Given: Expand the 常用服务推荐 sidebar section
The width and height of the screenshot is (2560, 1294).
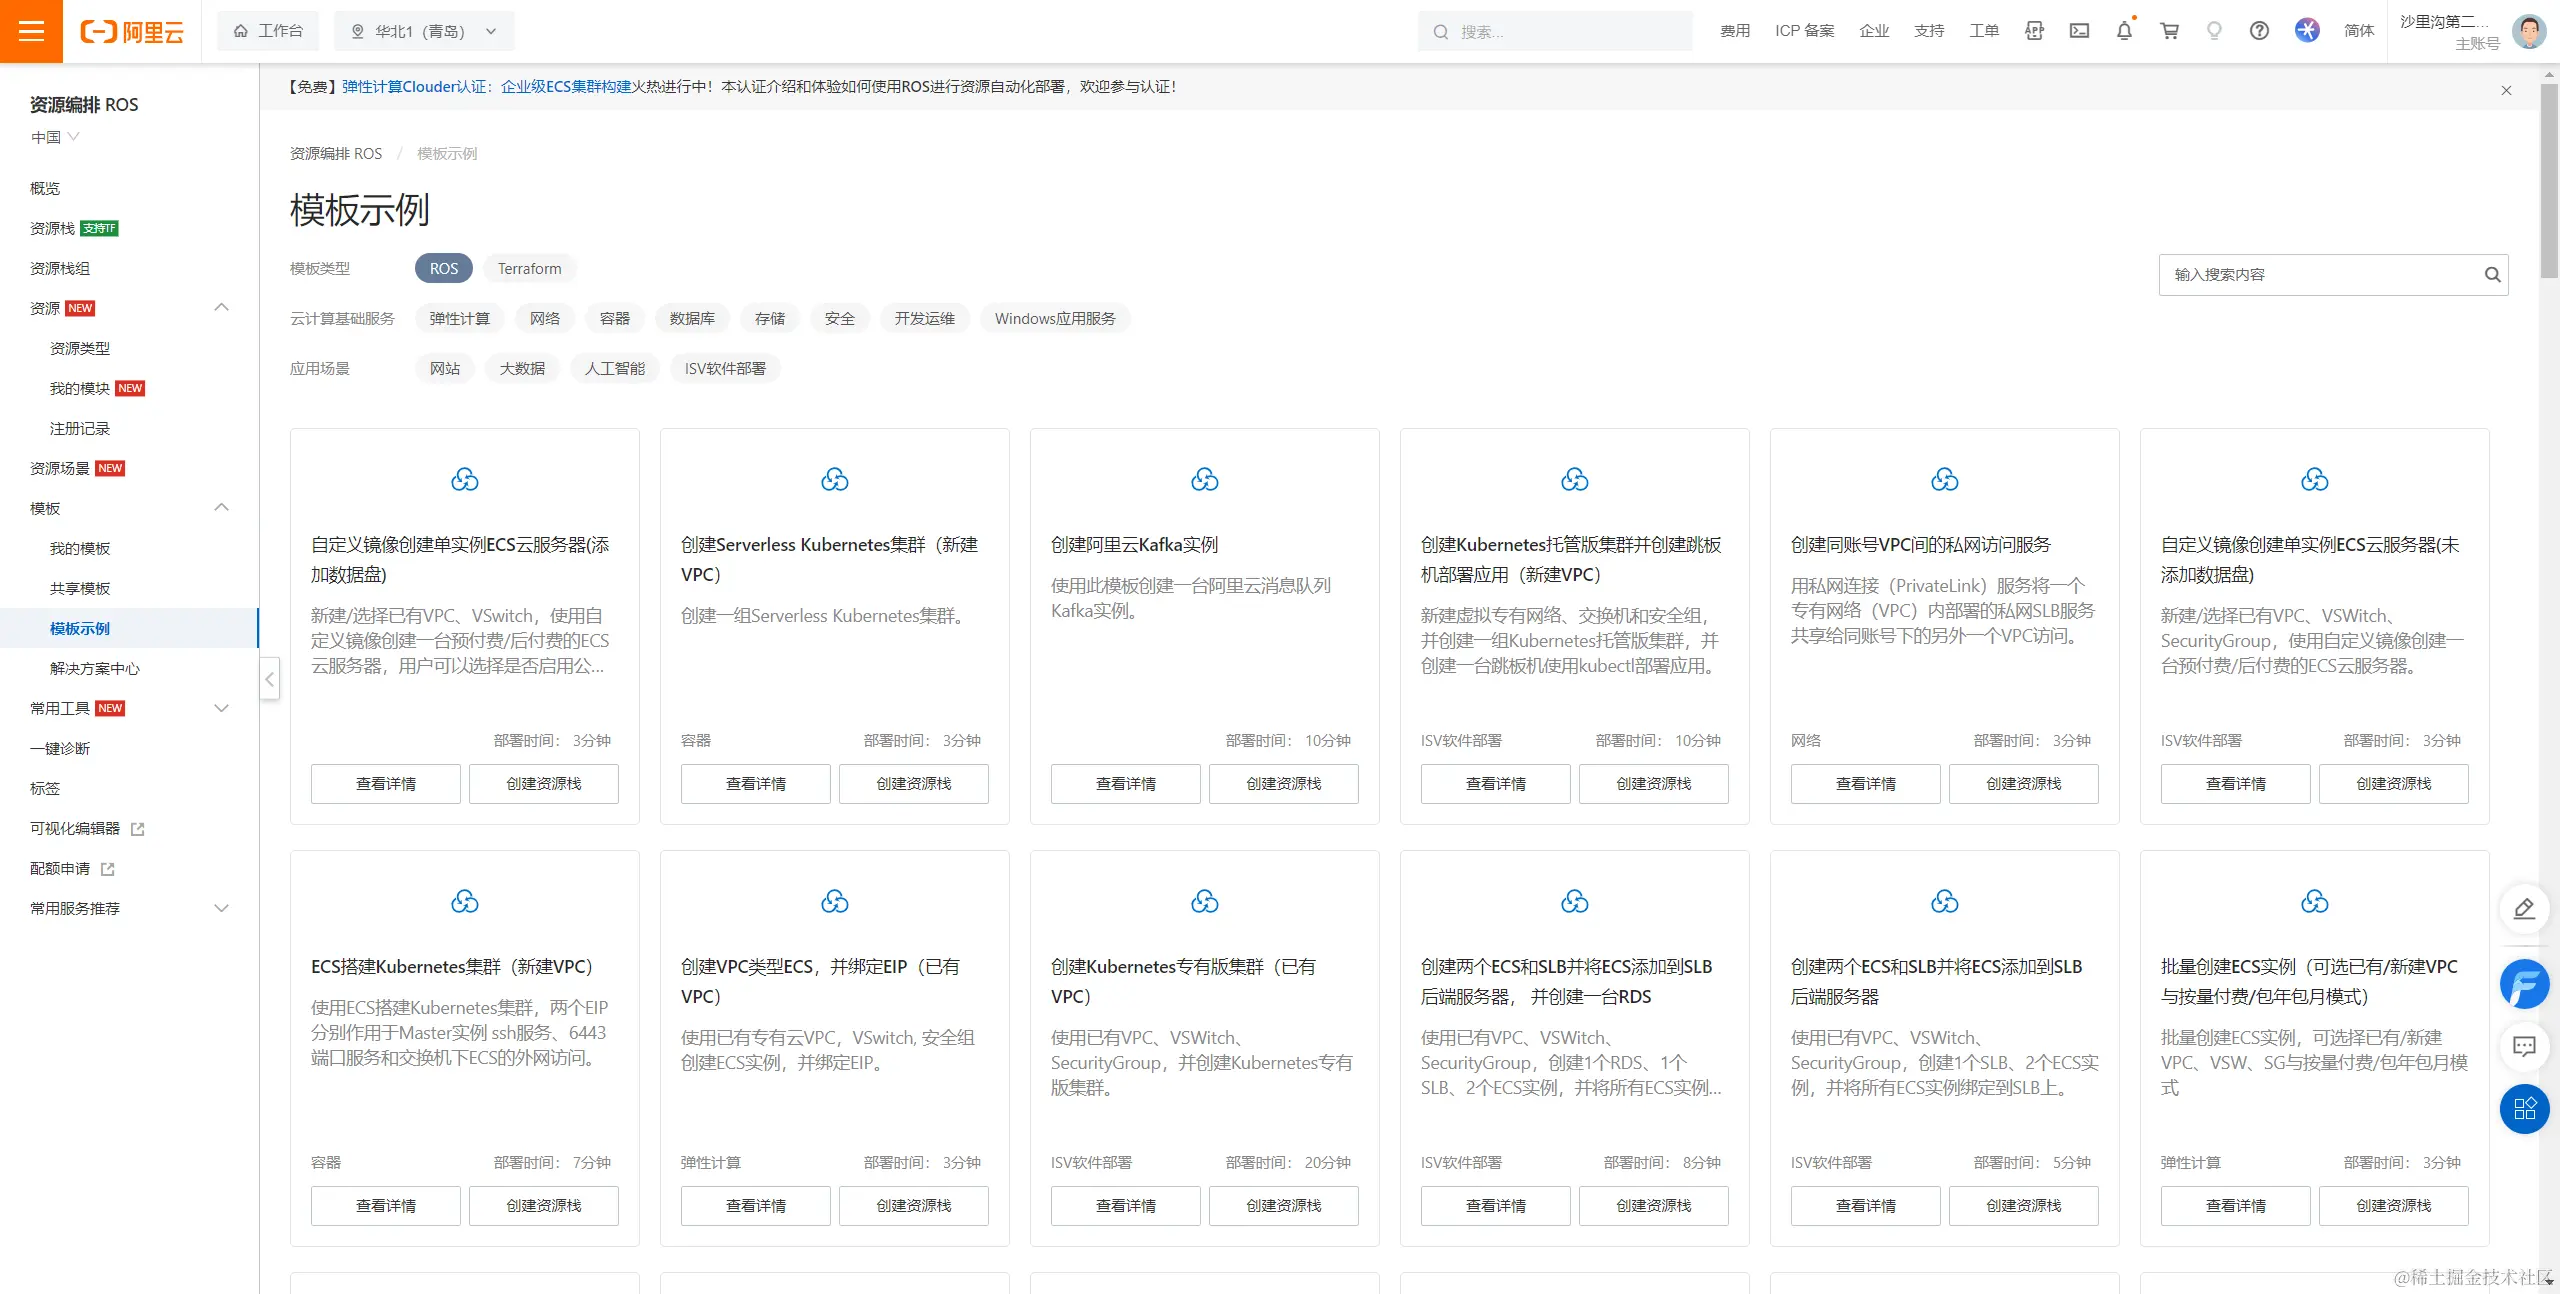Looking at the screenshot, I should [x=222, y=908].
